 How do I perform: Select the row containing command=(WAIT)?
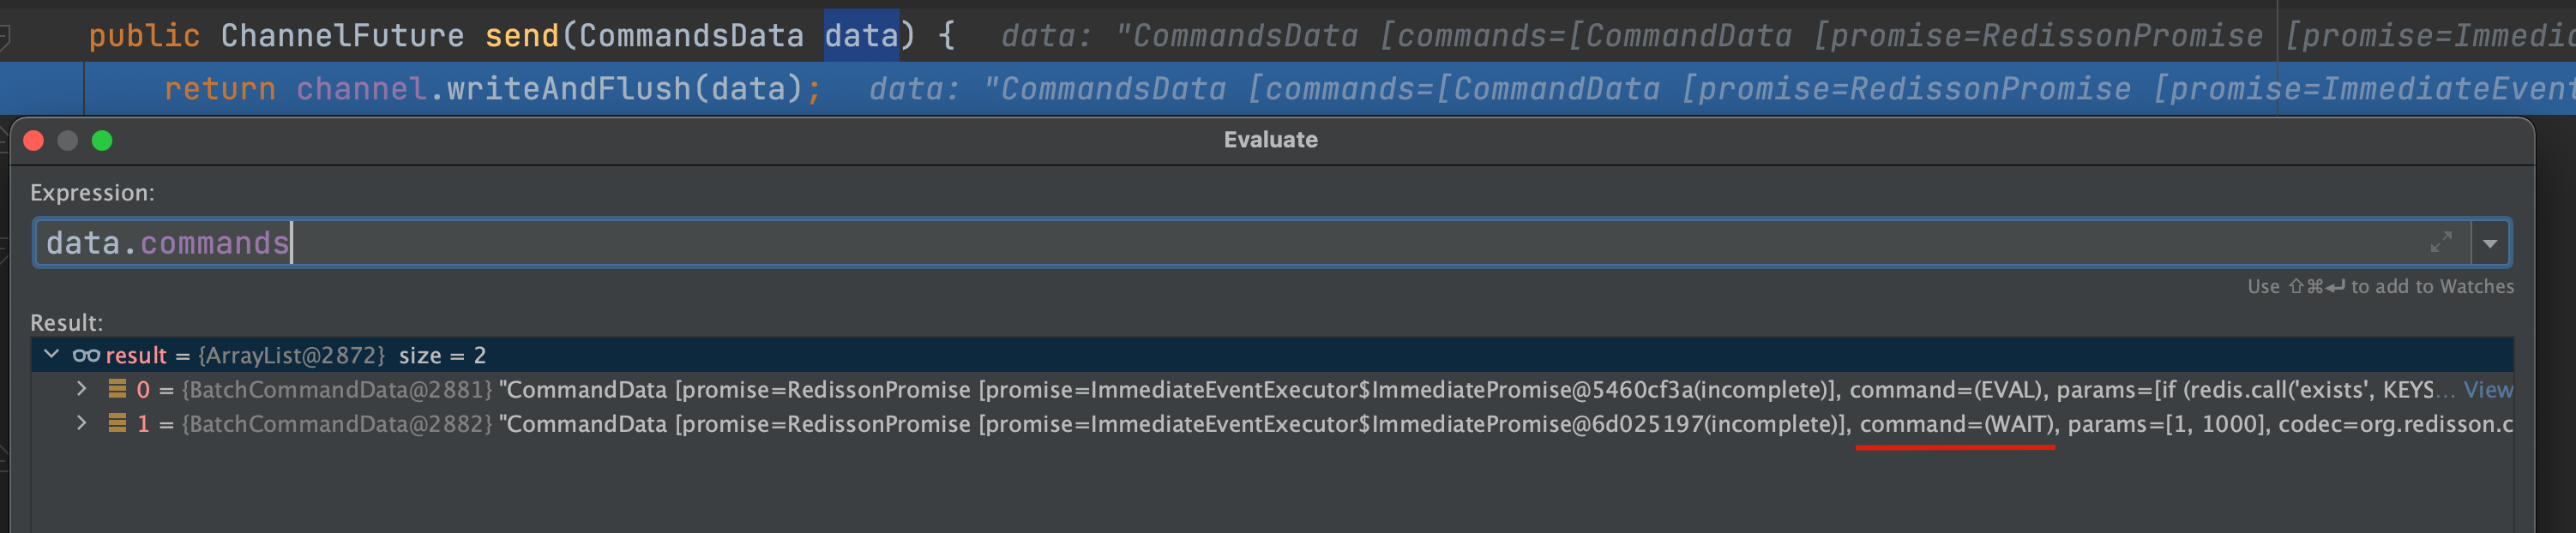pyautogui.click(x=1272, y=423)
